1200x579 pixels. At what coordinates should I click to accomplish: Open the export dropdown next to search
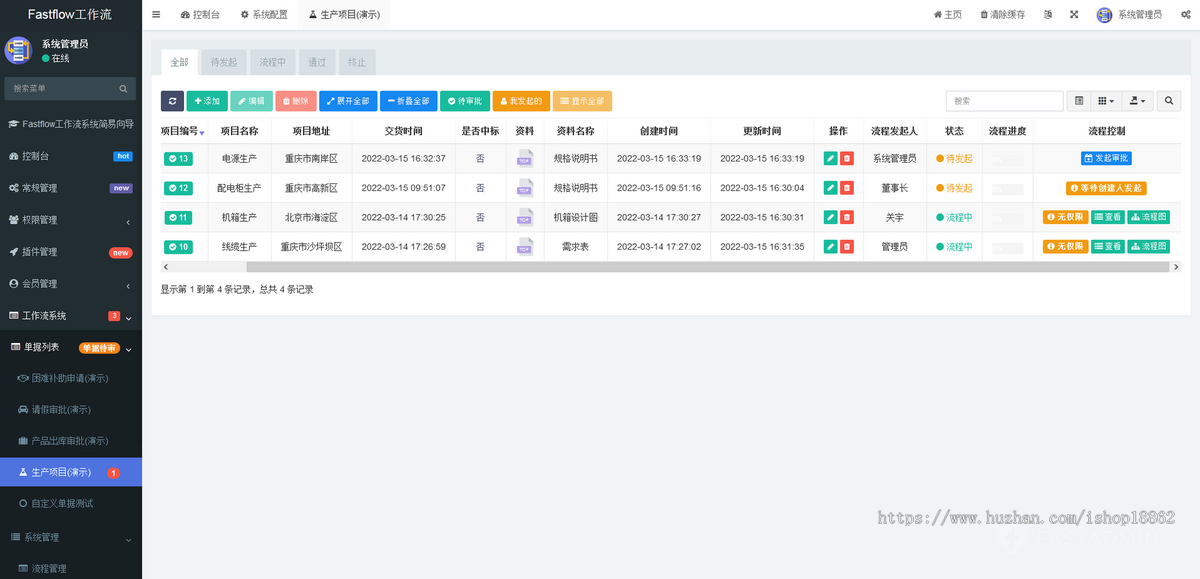1138,100
